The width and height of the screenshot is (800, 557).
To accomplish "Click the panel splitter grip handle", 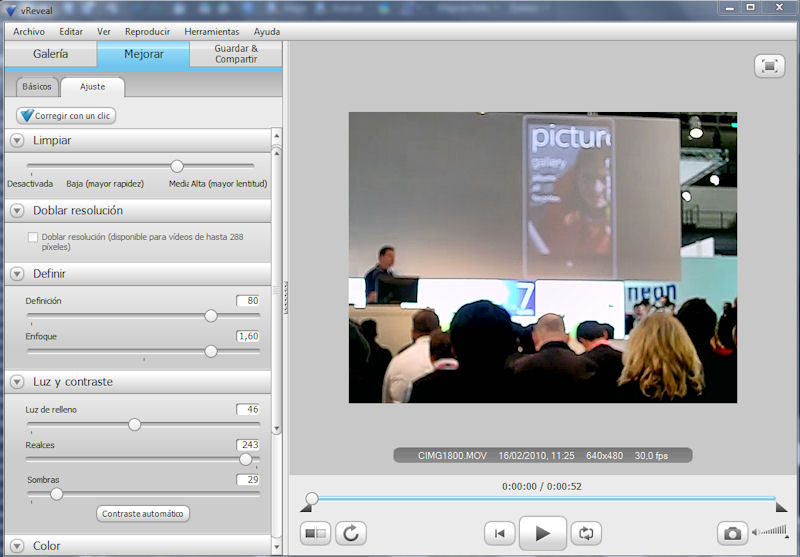I will [x=286, y=297].
